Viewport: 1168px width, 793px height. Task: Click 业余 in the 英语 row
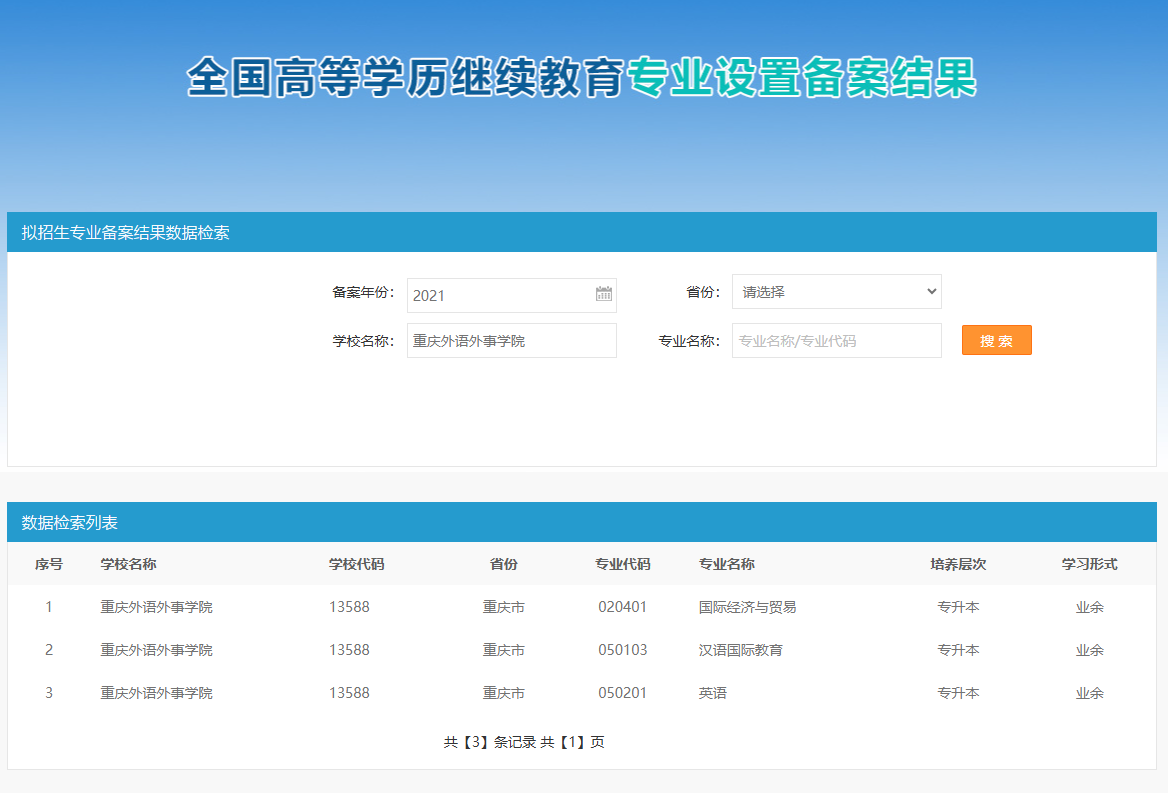pyautogui.click(x=1089, y=693)
